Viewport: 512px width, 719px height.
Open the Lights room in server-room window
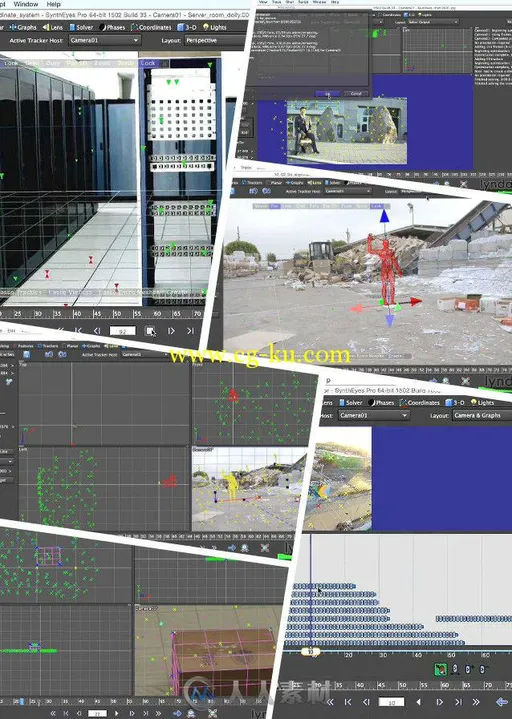(215, 28)
